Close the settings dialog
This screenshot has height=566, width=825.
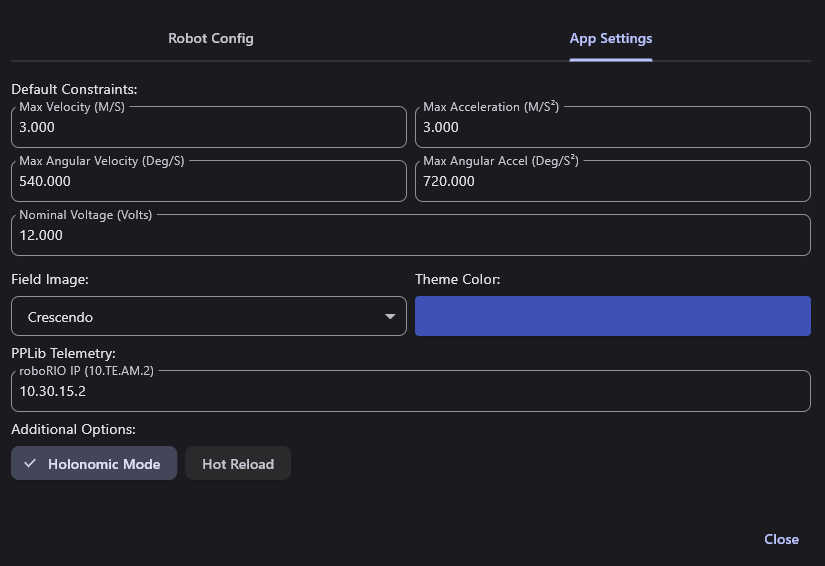click(781, 539)
